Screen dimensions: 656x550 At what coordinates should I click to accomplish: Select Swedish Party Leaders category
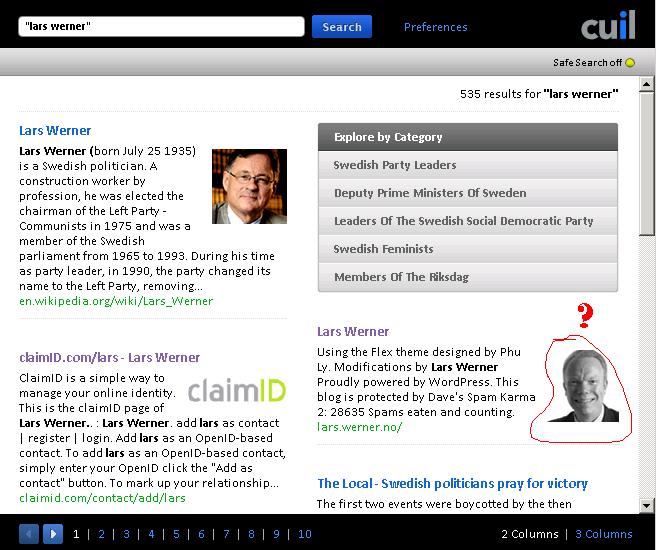(x=468, y=165)
